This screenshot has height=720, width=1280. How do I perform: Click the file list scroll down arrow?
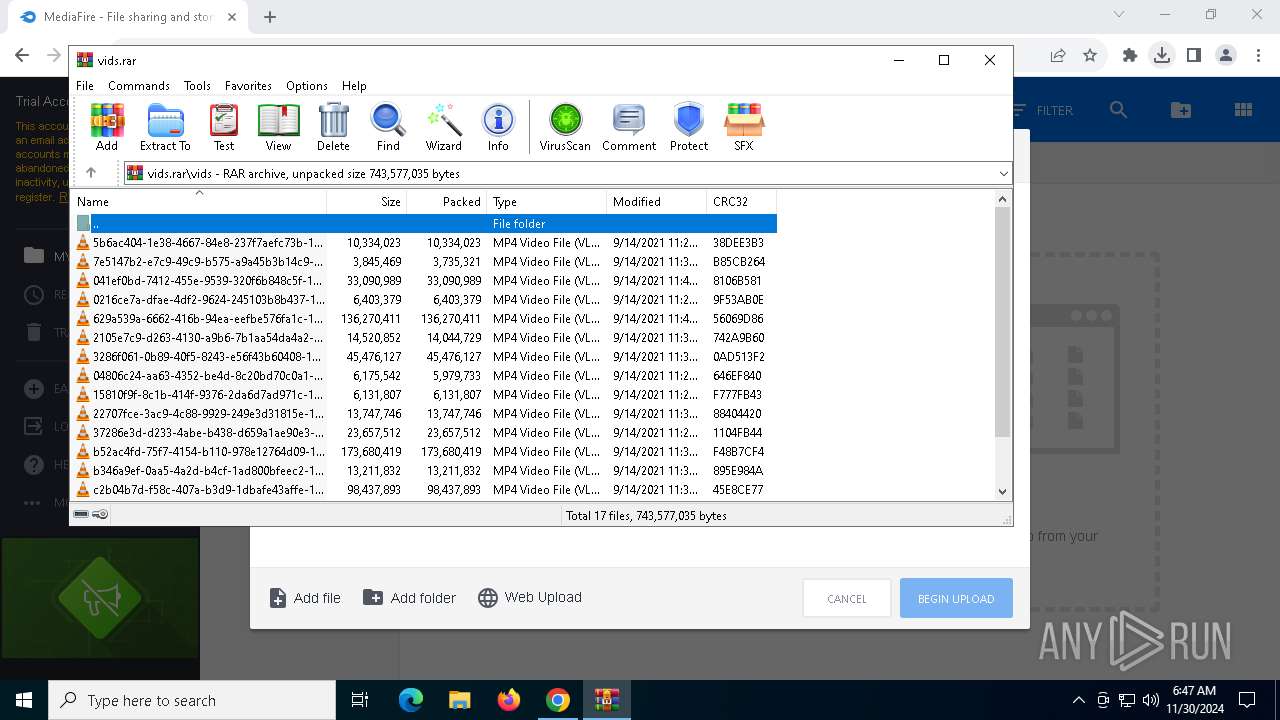click(x=1003, y=491)
